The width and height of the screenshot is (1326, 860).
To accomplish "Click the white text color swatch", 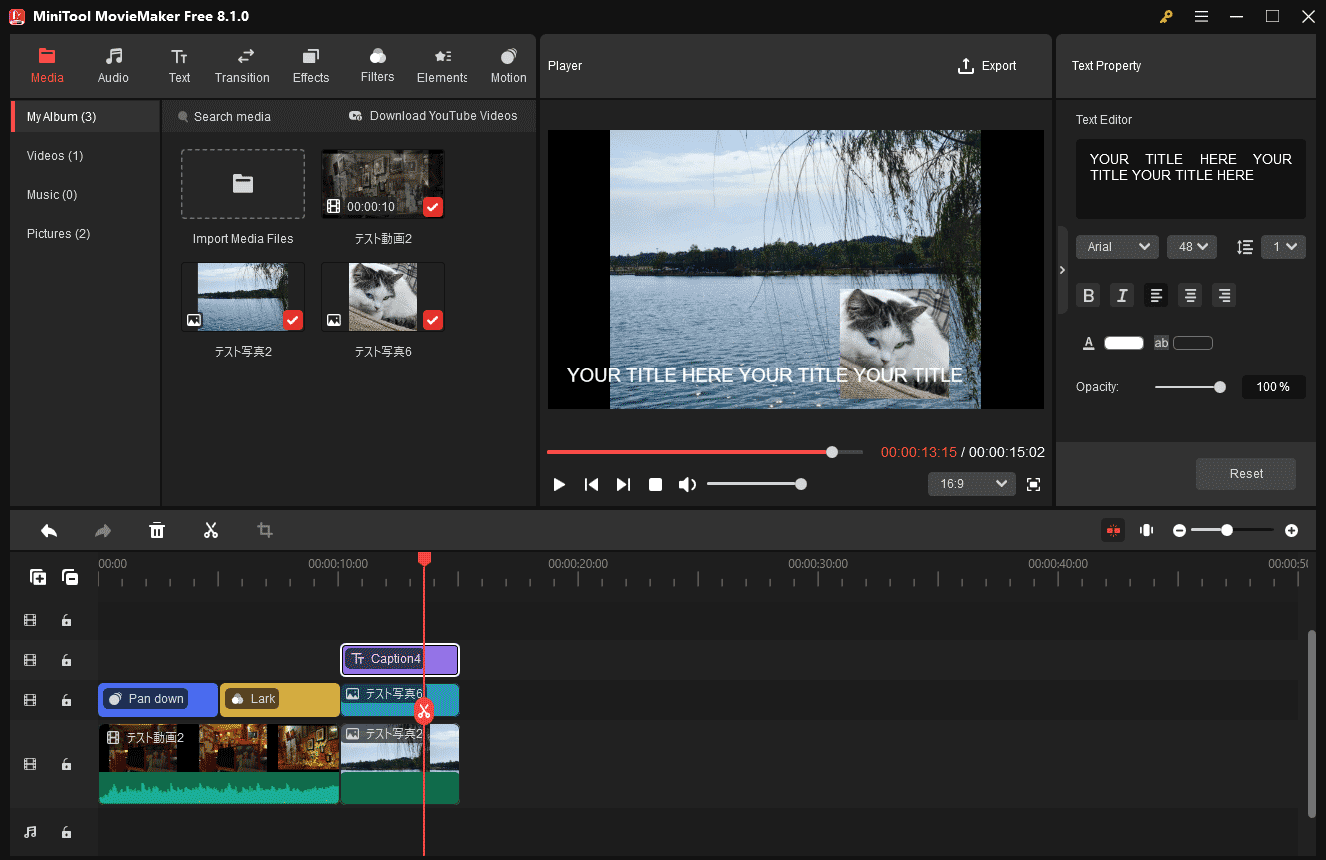I will (x=1123, y=343).
